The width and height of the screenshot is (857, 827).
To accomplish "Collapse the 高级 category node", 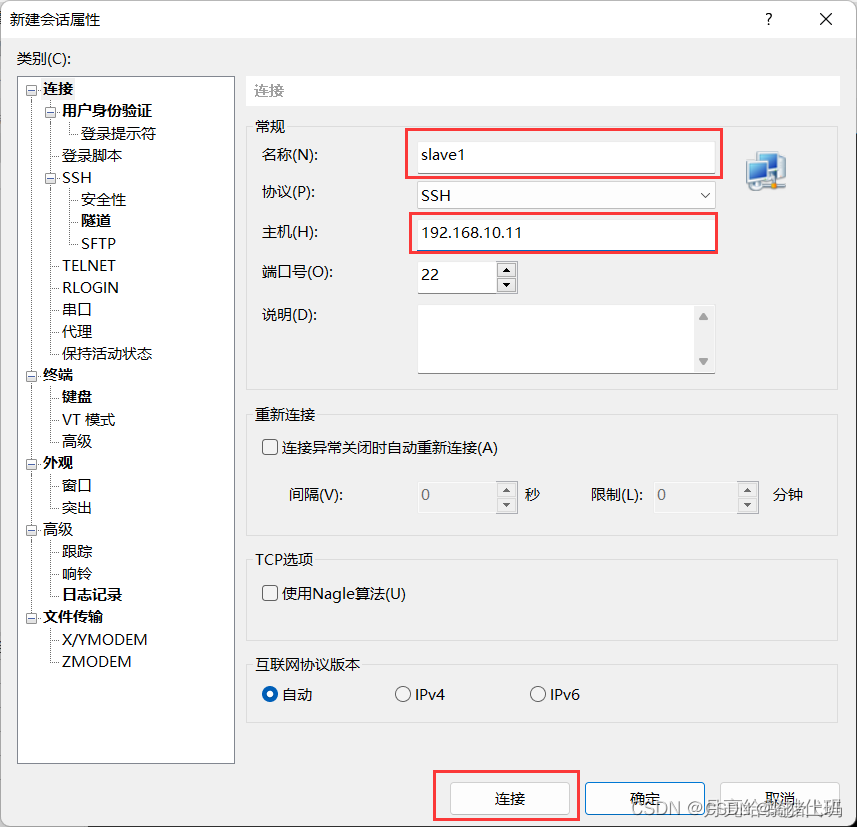I will click(32, 530).
